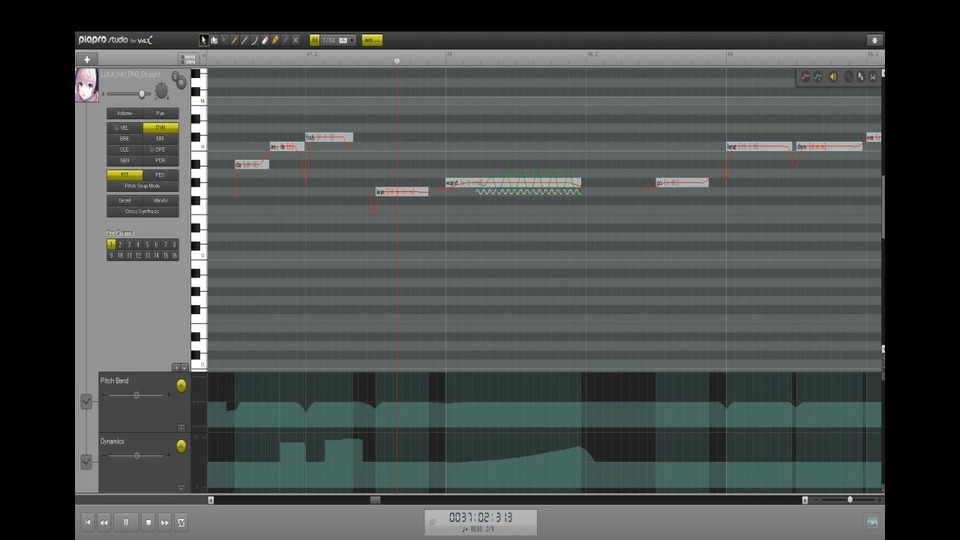Image resolution: width=960 pixels, height=540 pixels.
Task: Click the rewind button
Action: tap(104, 522)
